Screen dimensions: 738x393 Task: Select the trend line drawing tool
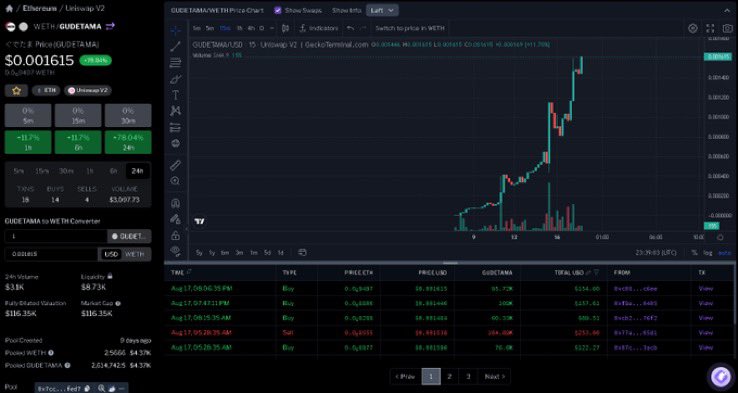point(176,46)
